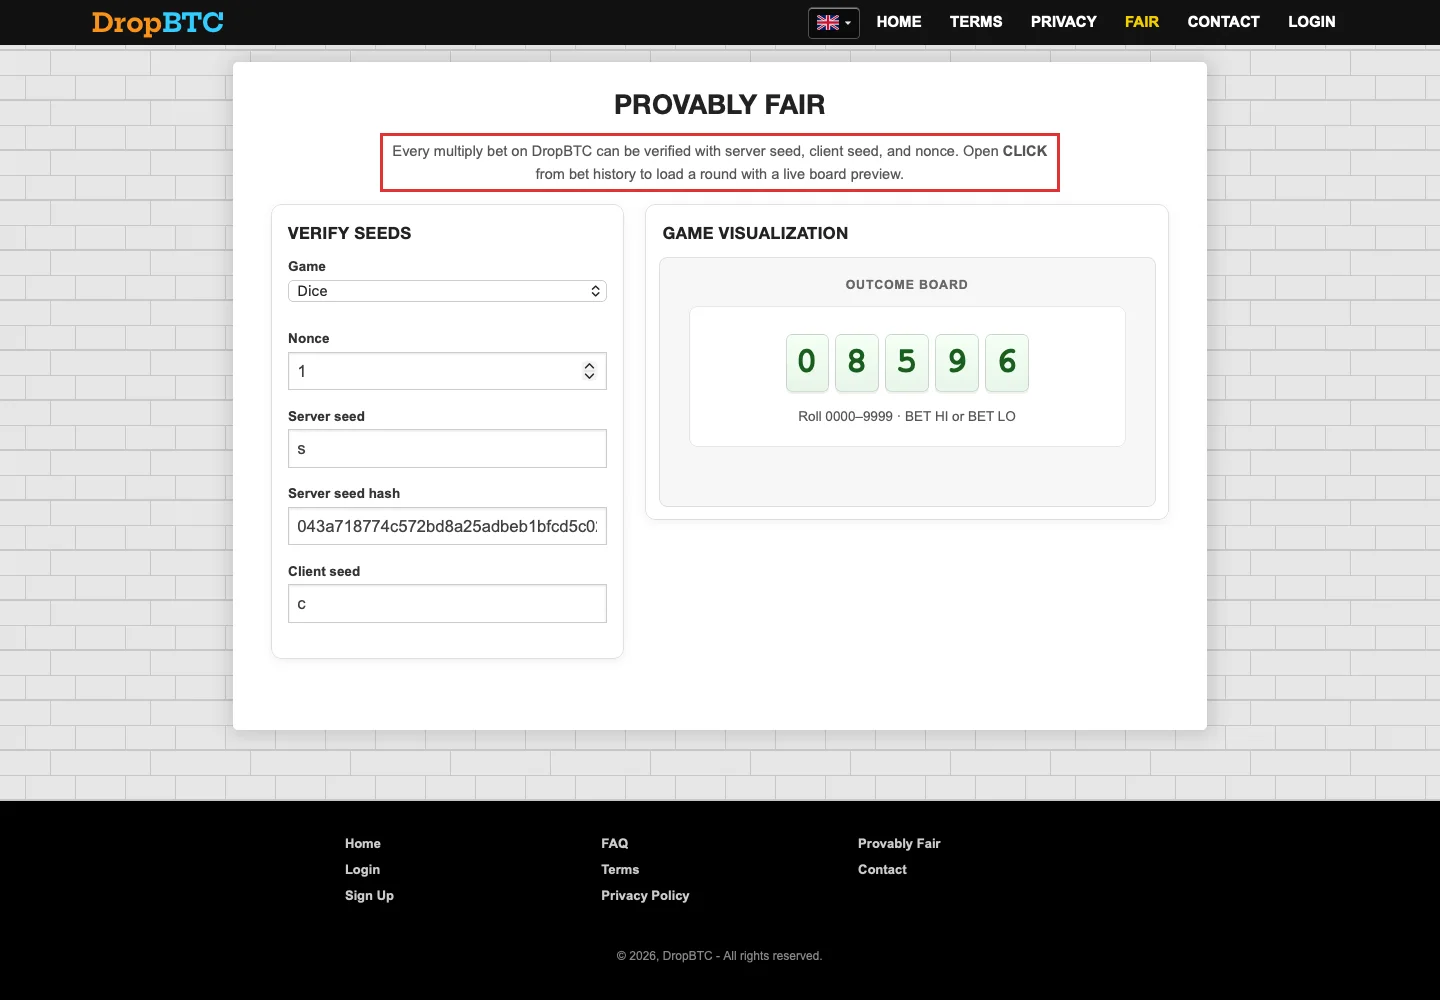The height and width of the screenshot is (1000, 1440).
Task: Expand the Game dropdown showing Dice
Action: 447,291
